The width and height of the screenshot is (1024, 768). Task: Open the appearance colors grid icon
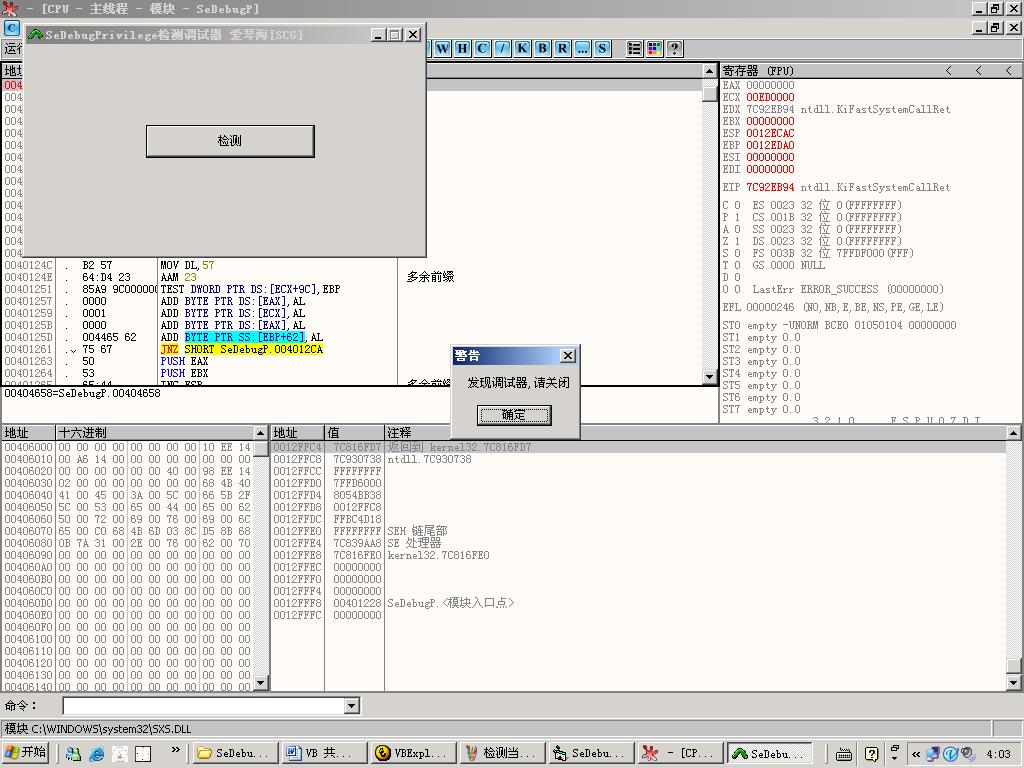tap(654, 48)
